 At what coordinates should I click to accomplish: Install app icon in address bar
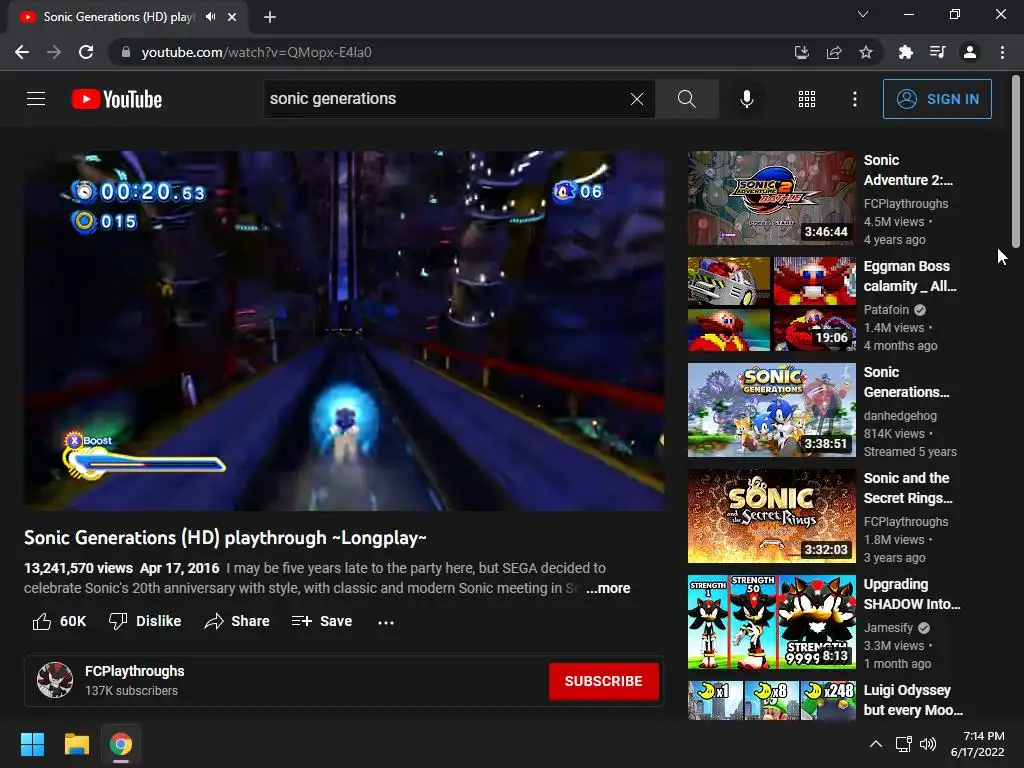click(801, 52)
